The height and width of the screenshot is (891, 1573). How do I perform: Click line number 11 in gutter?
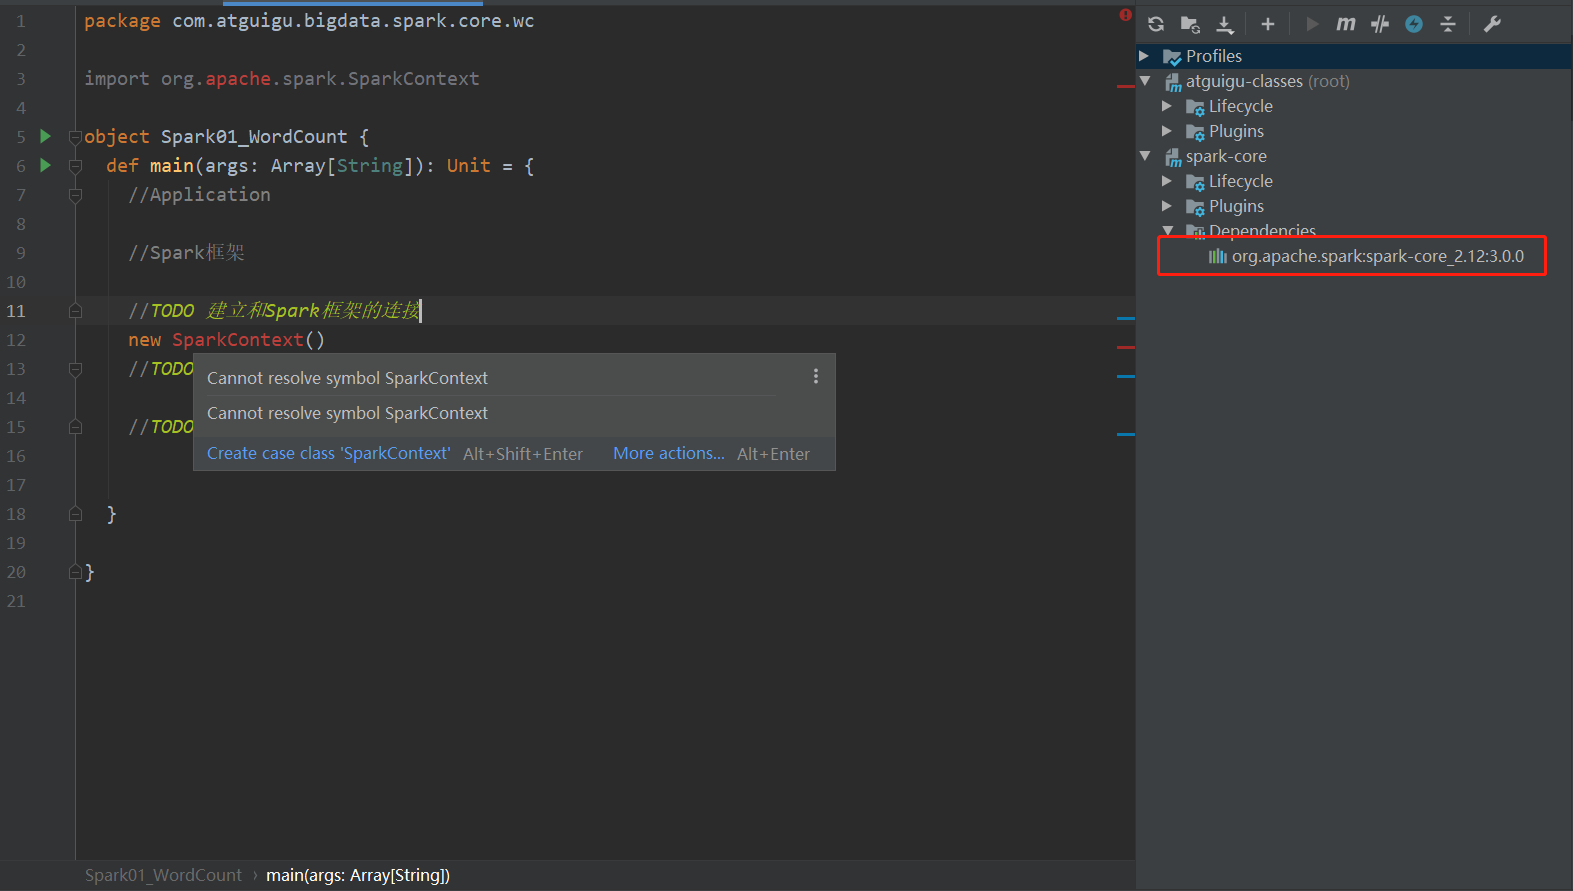(16, 311)
